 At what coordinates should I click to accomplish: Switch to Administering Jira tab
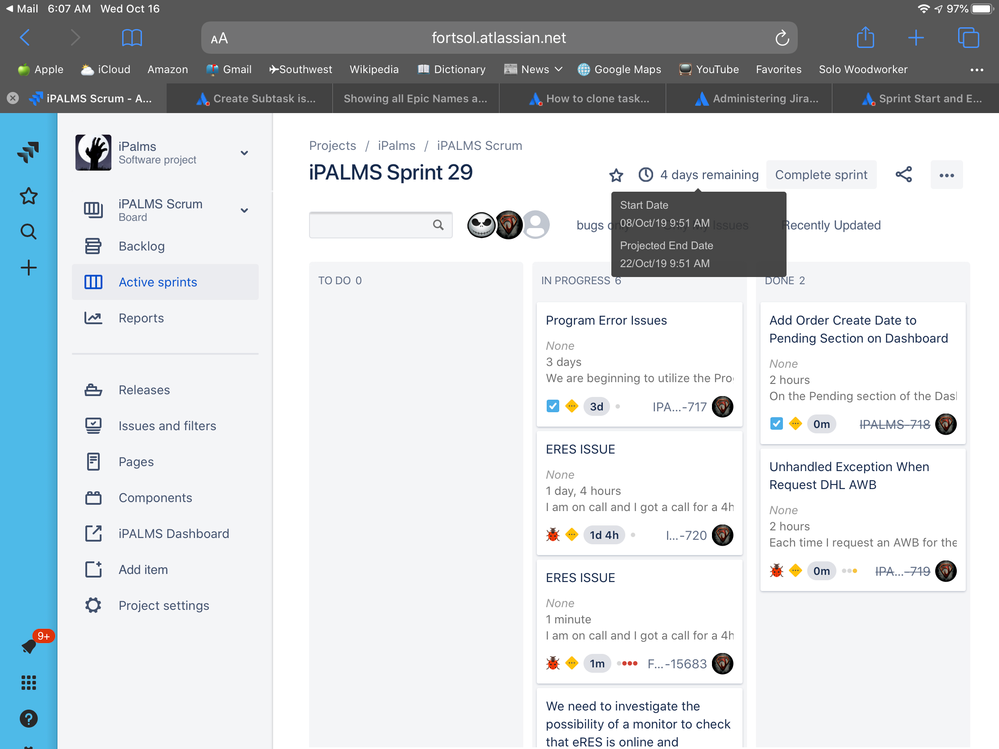749,98
